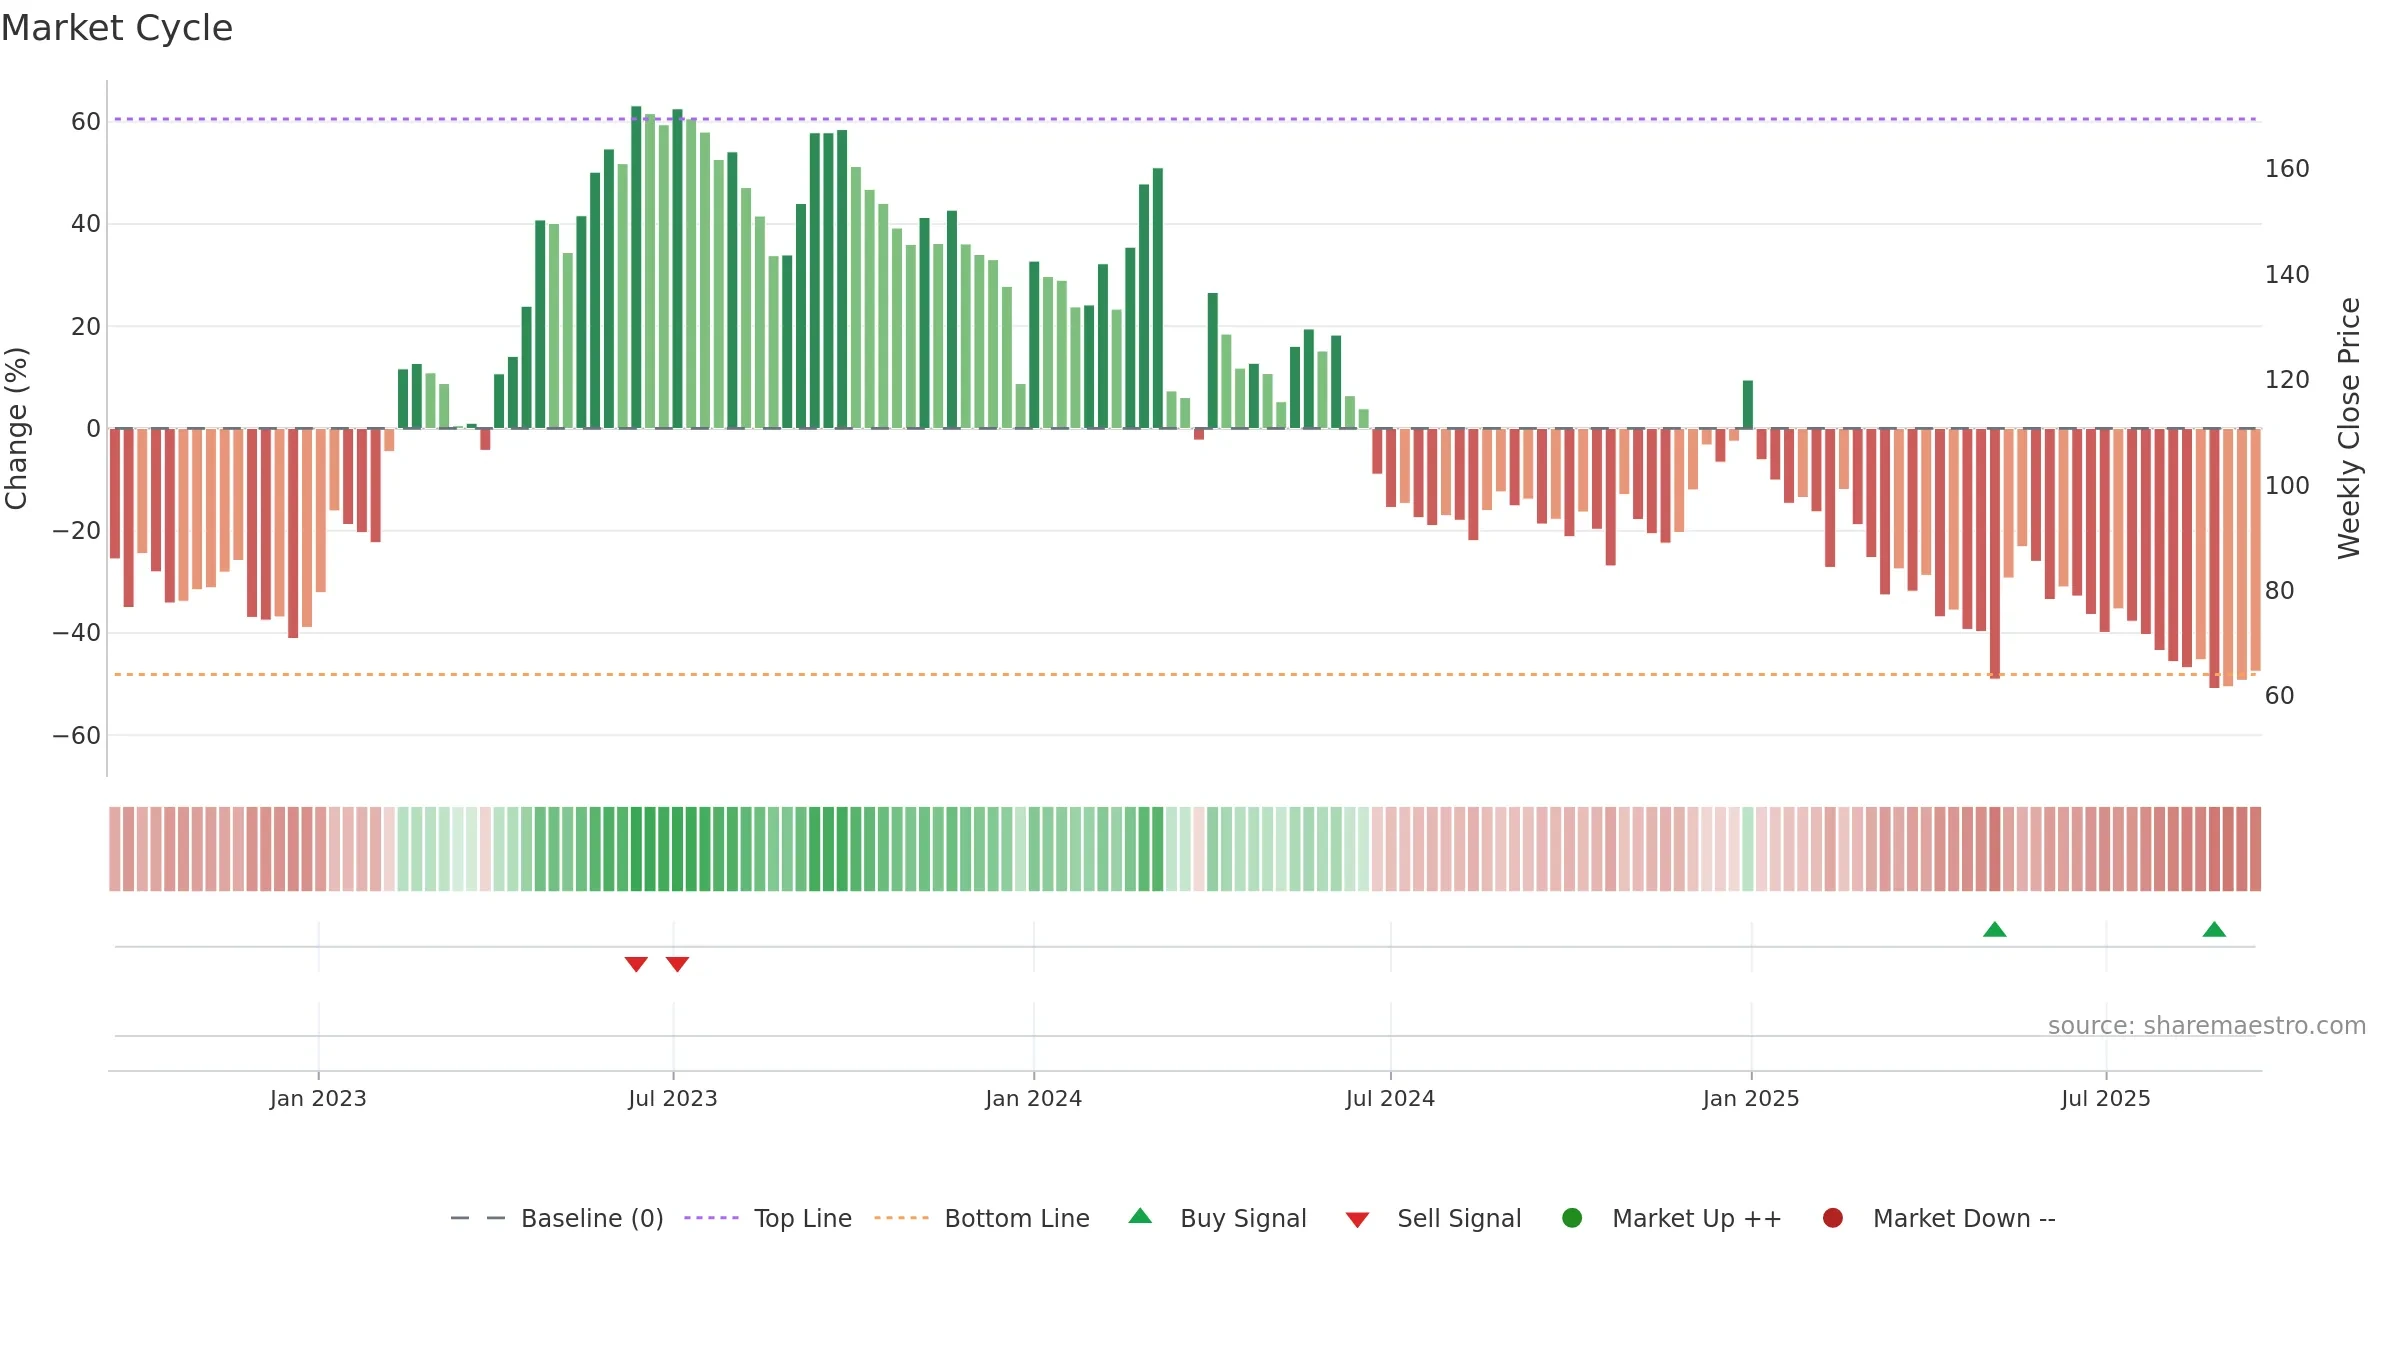Click the purple dotted top line on chart
The image size is (2400, 1350).
pos(1185,119)
